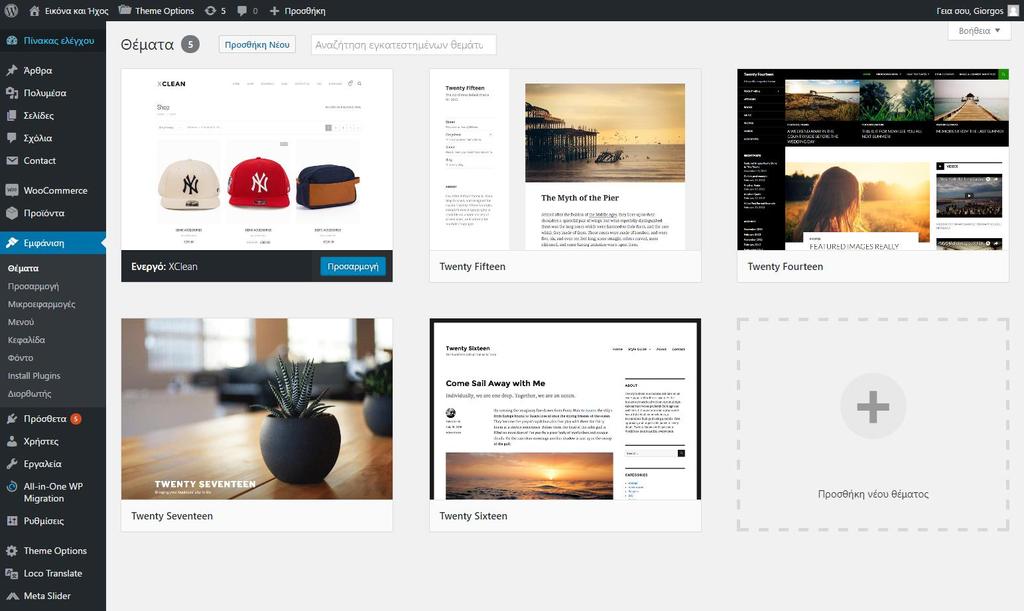
Task: Go to the Μικροεφαρμογές submenu
Action: pos(41,304)
